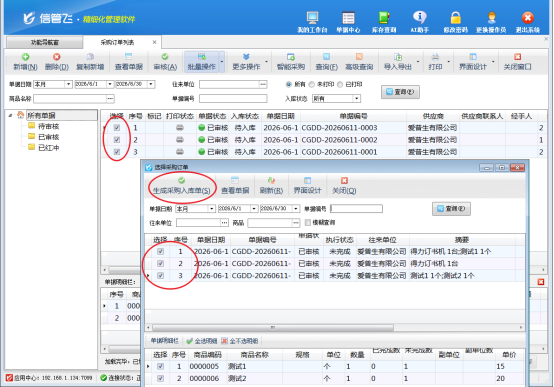This screenshot has height=387, width=554.
Task: Toggle the checkbox for main list row CGDD-20260611-0003
Action: (117, 128)
